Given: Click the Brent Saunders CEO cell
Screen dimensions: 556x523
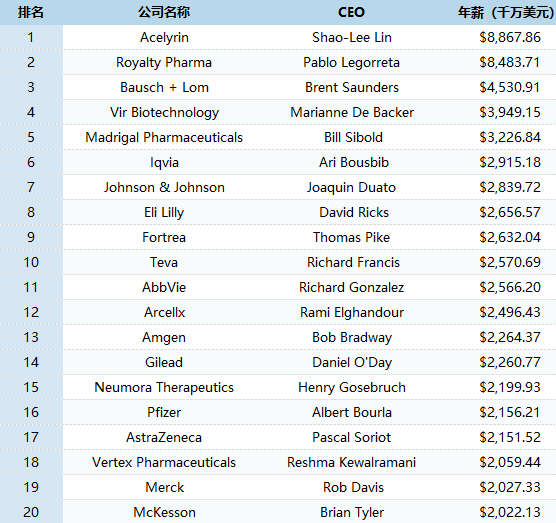Looking at the screenshot, I should click(352, 88).
